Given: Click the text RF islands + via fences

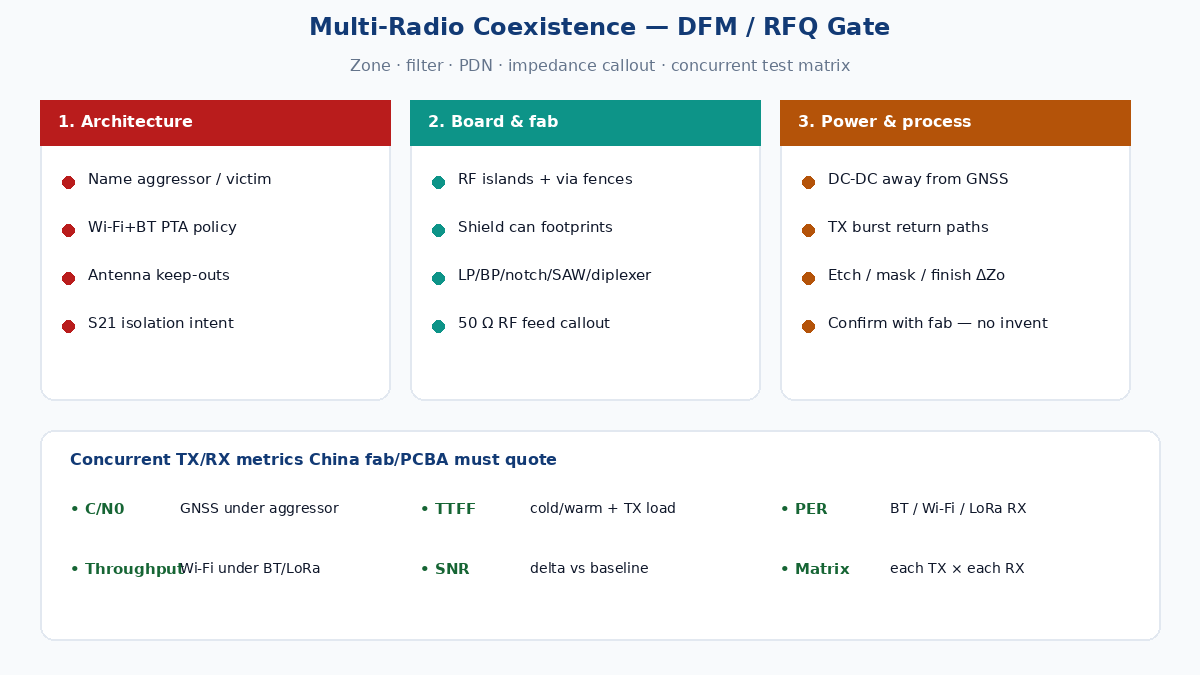Looking at the screenshot, I should click(545, 180).
